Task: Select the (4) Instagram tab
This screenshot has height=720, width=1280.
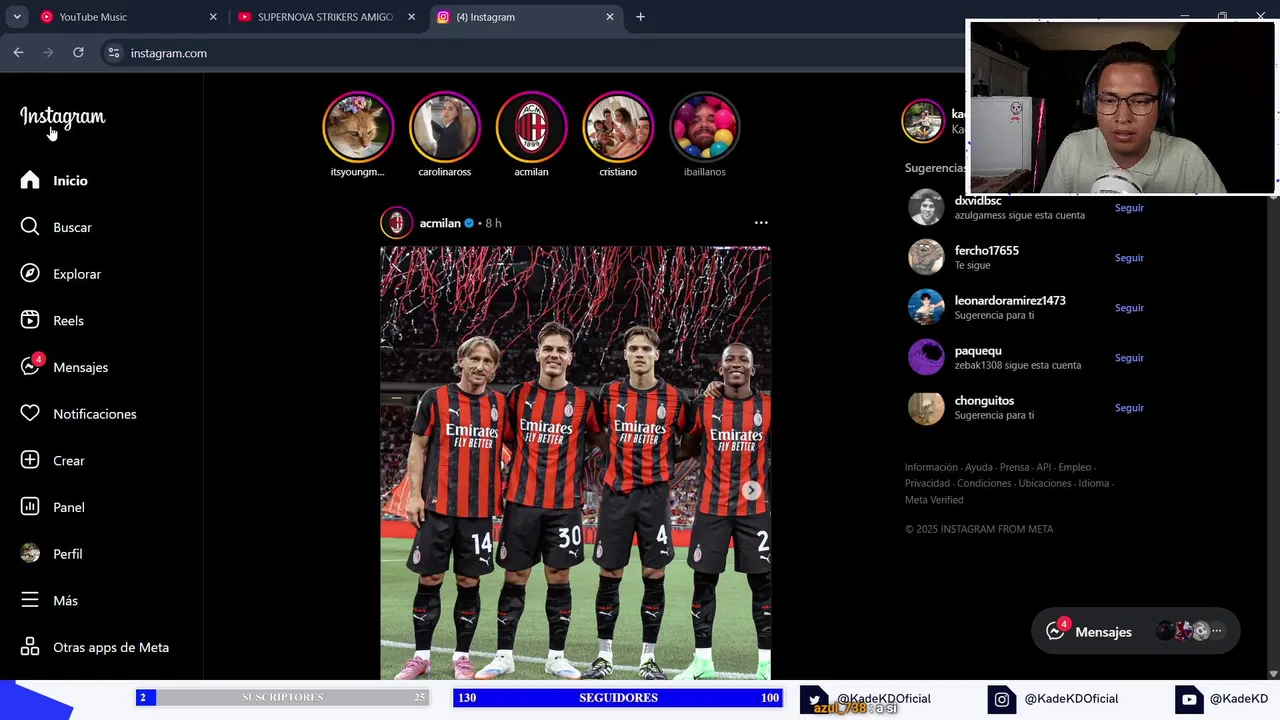Action: [525, 17]
